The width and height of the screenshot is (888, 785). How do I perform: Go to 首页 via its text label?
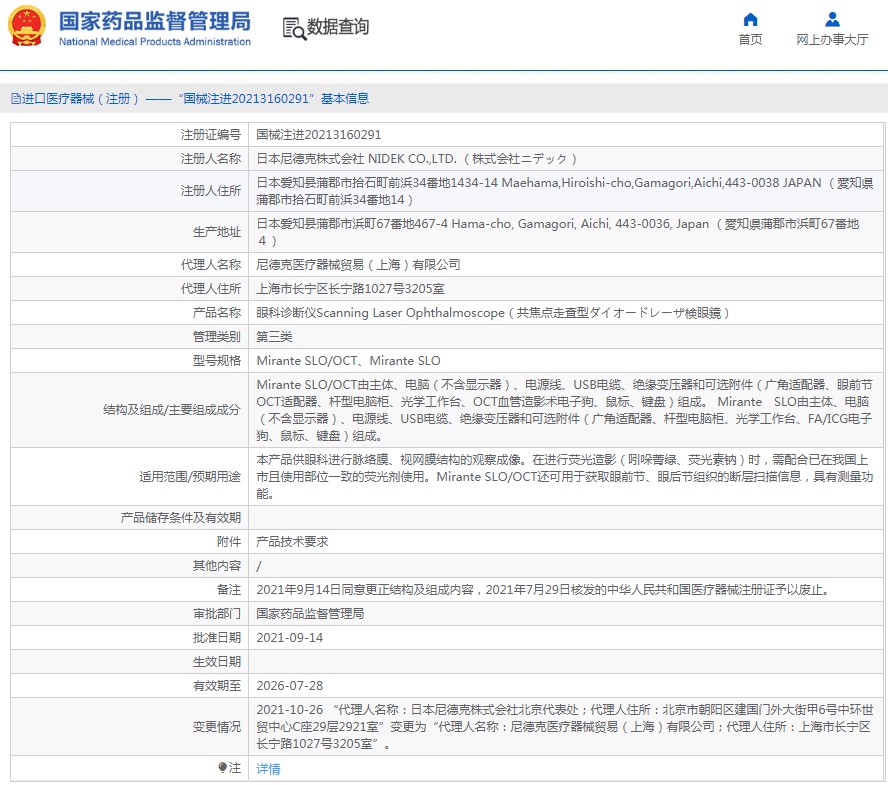click(x=750, y=40)
